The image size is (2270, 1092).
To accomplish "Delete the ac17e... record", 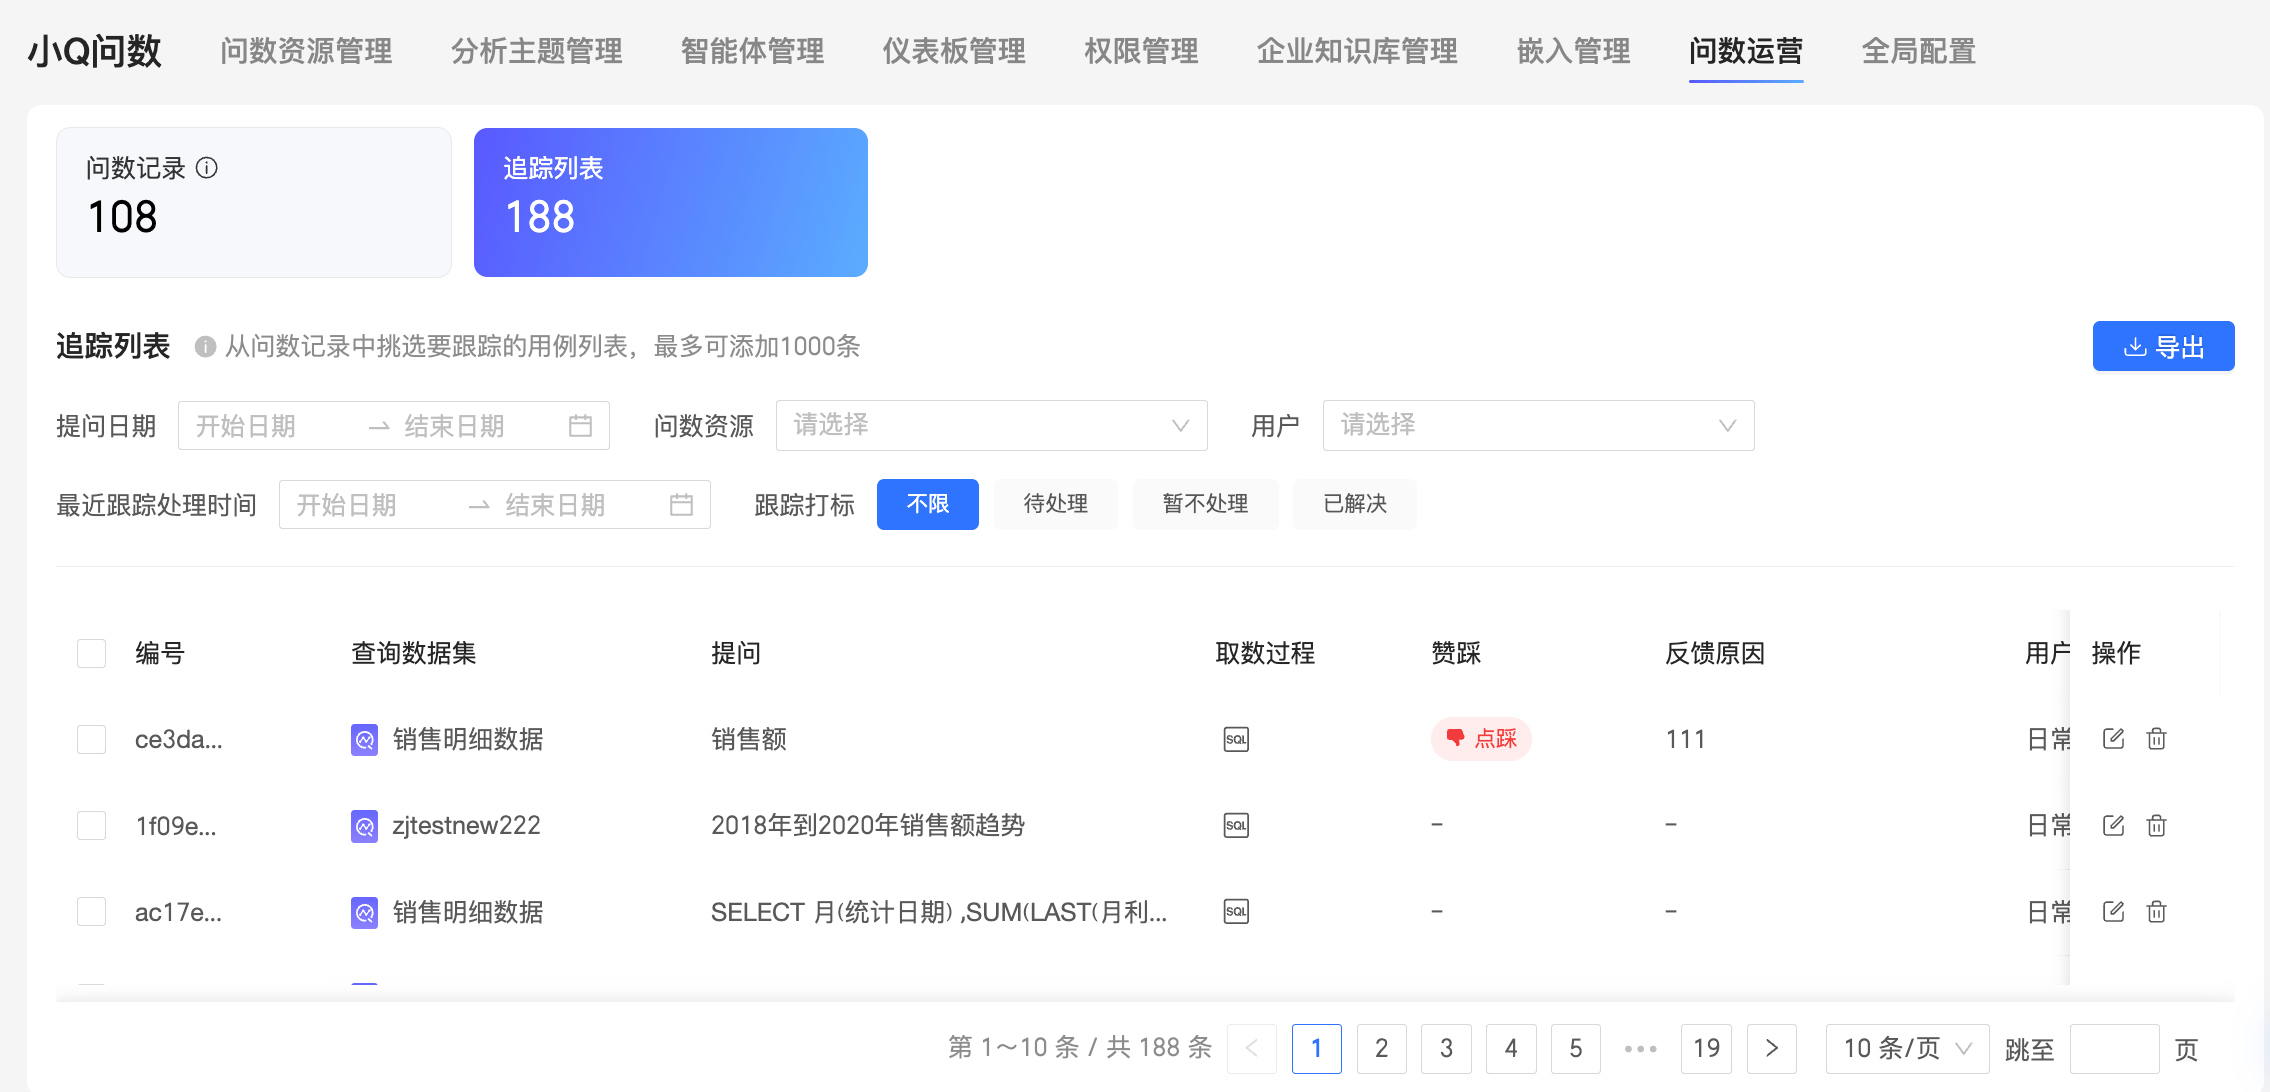I will coord(2157,911).
